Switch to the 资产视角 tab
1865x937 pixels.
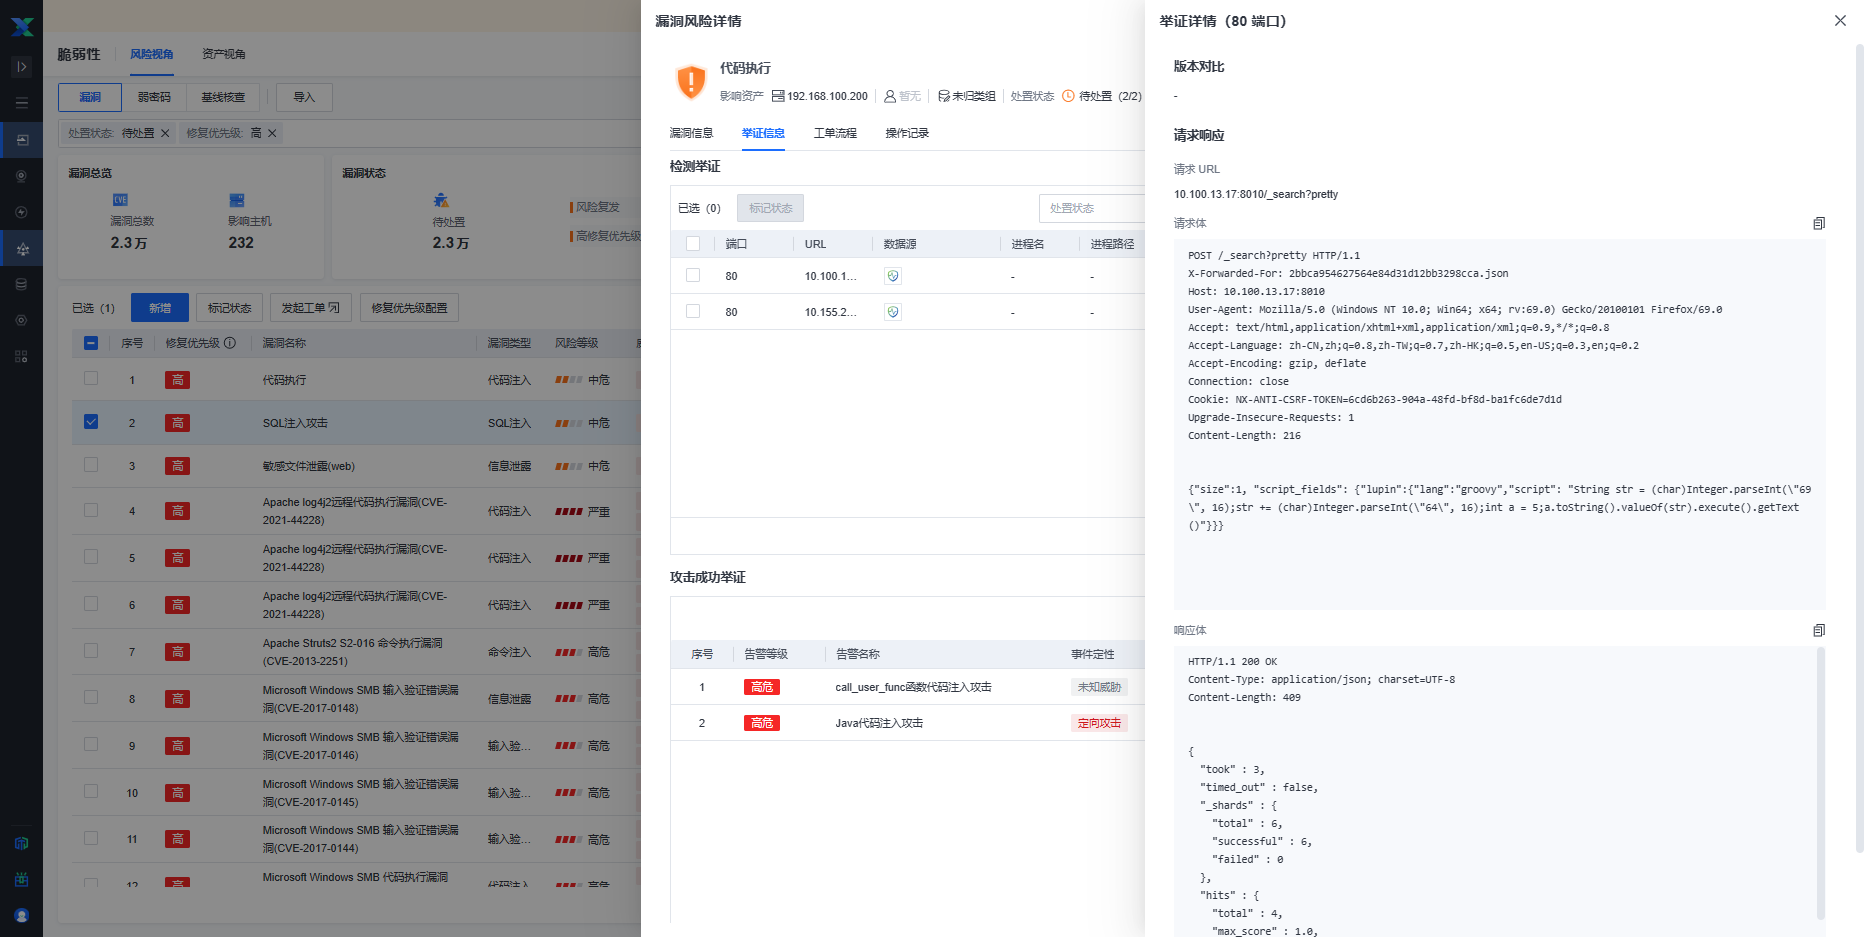click(x=223, y=54)
